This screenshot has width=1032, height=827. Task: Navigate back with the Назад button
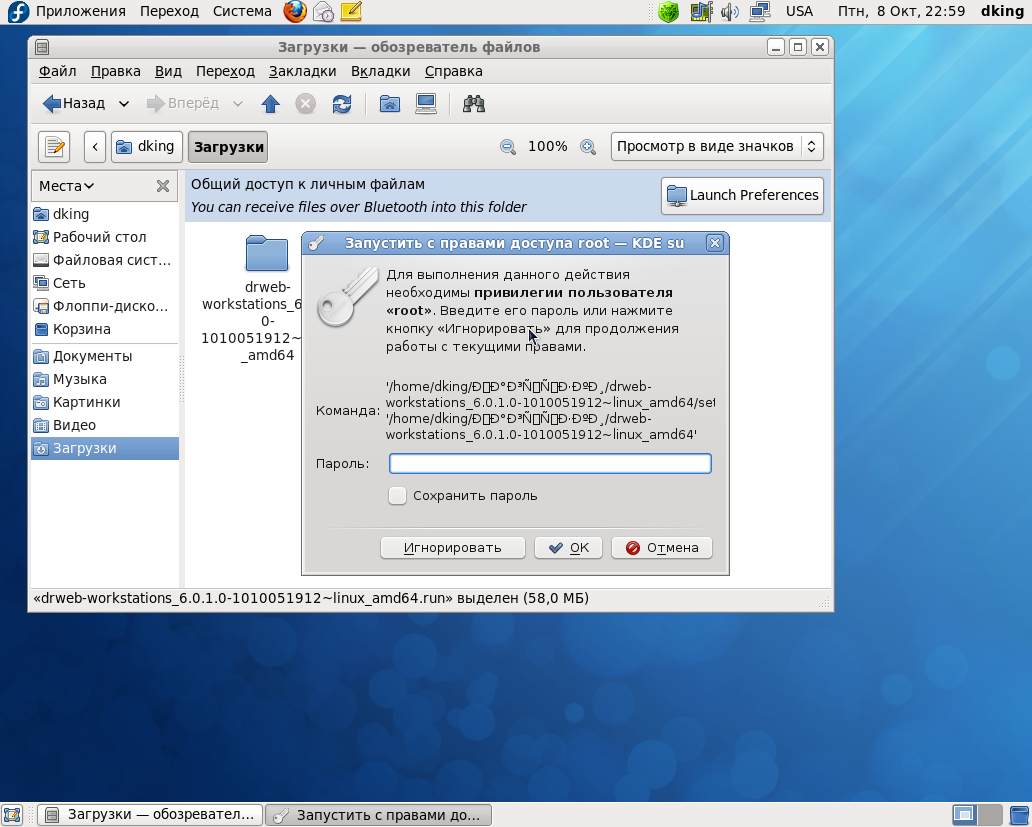[74, 104]
